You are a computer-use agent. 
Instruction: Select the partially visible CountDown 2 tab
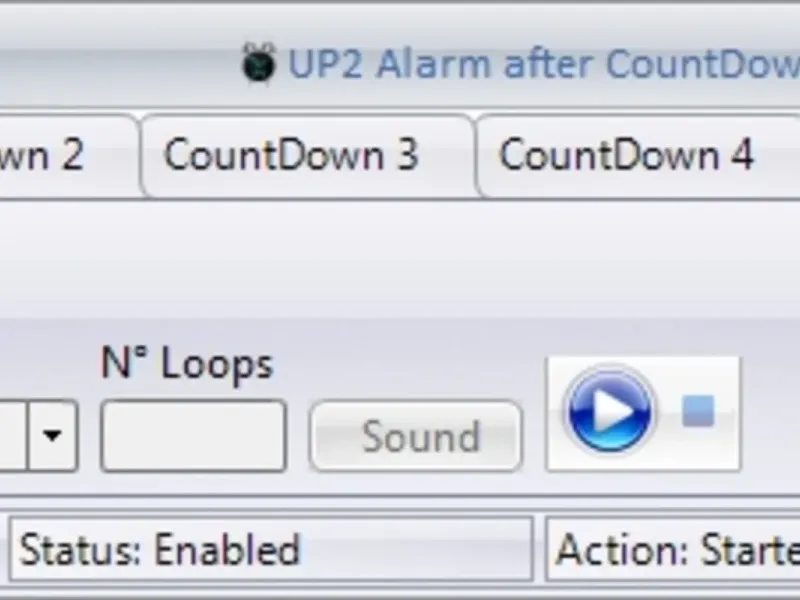click(x=68, y=156)
